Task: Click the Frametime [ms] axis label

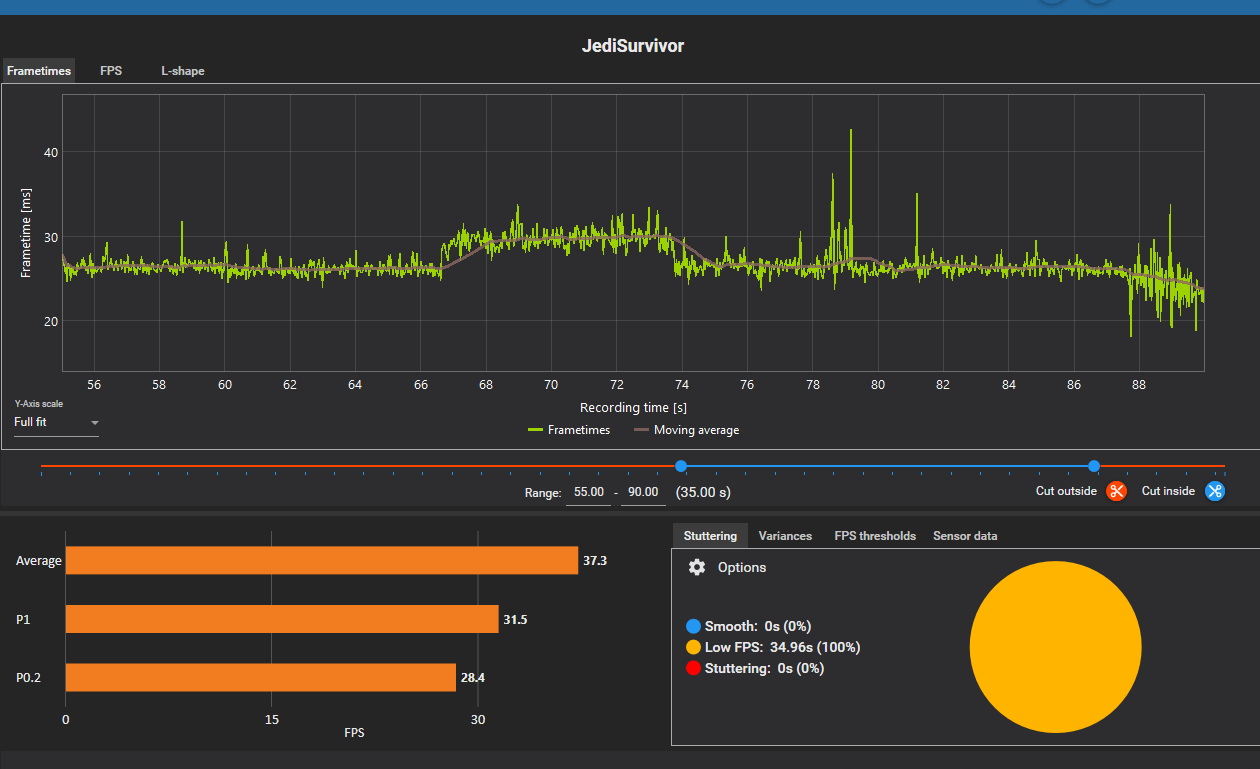Action: (x=26, y=233)
